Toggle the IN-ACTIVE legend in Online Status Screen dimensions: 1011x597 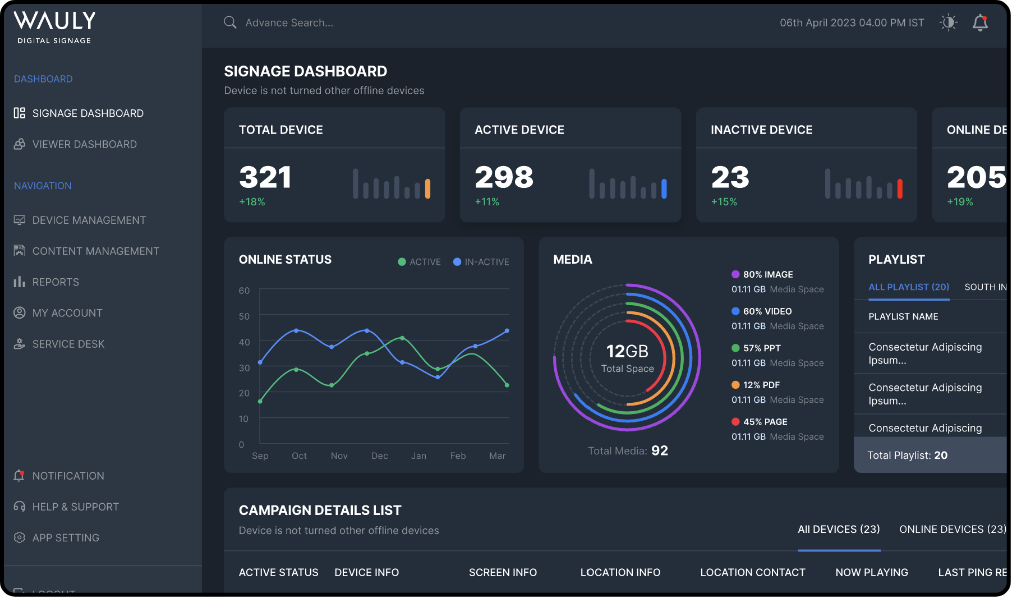pos(481,262)
